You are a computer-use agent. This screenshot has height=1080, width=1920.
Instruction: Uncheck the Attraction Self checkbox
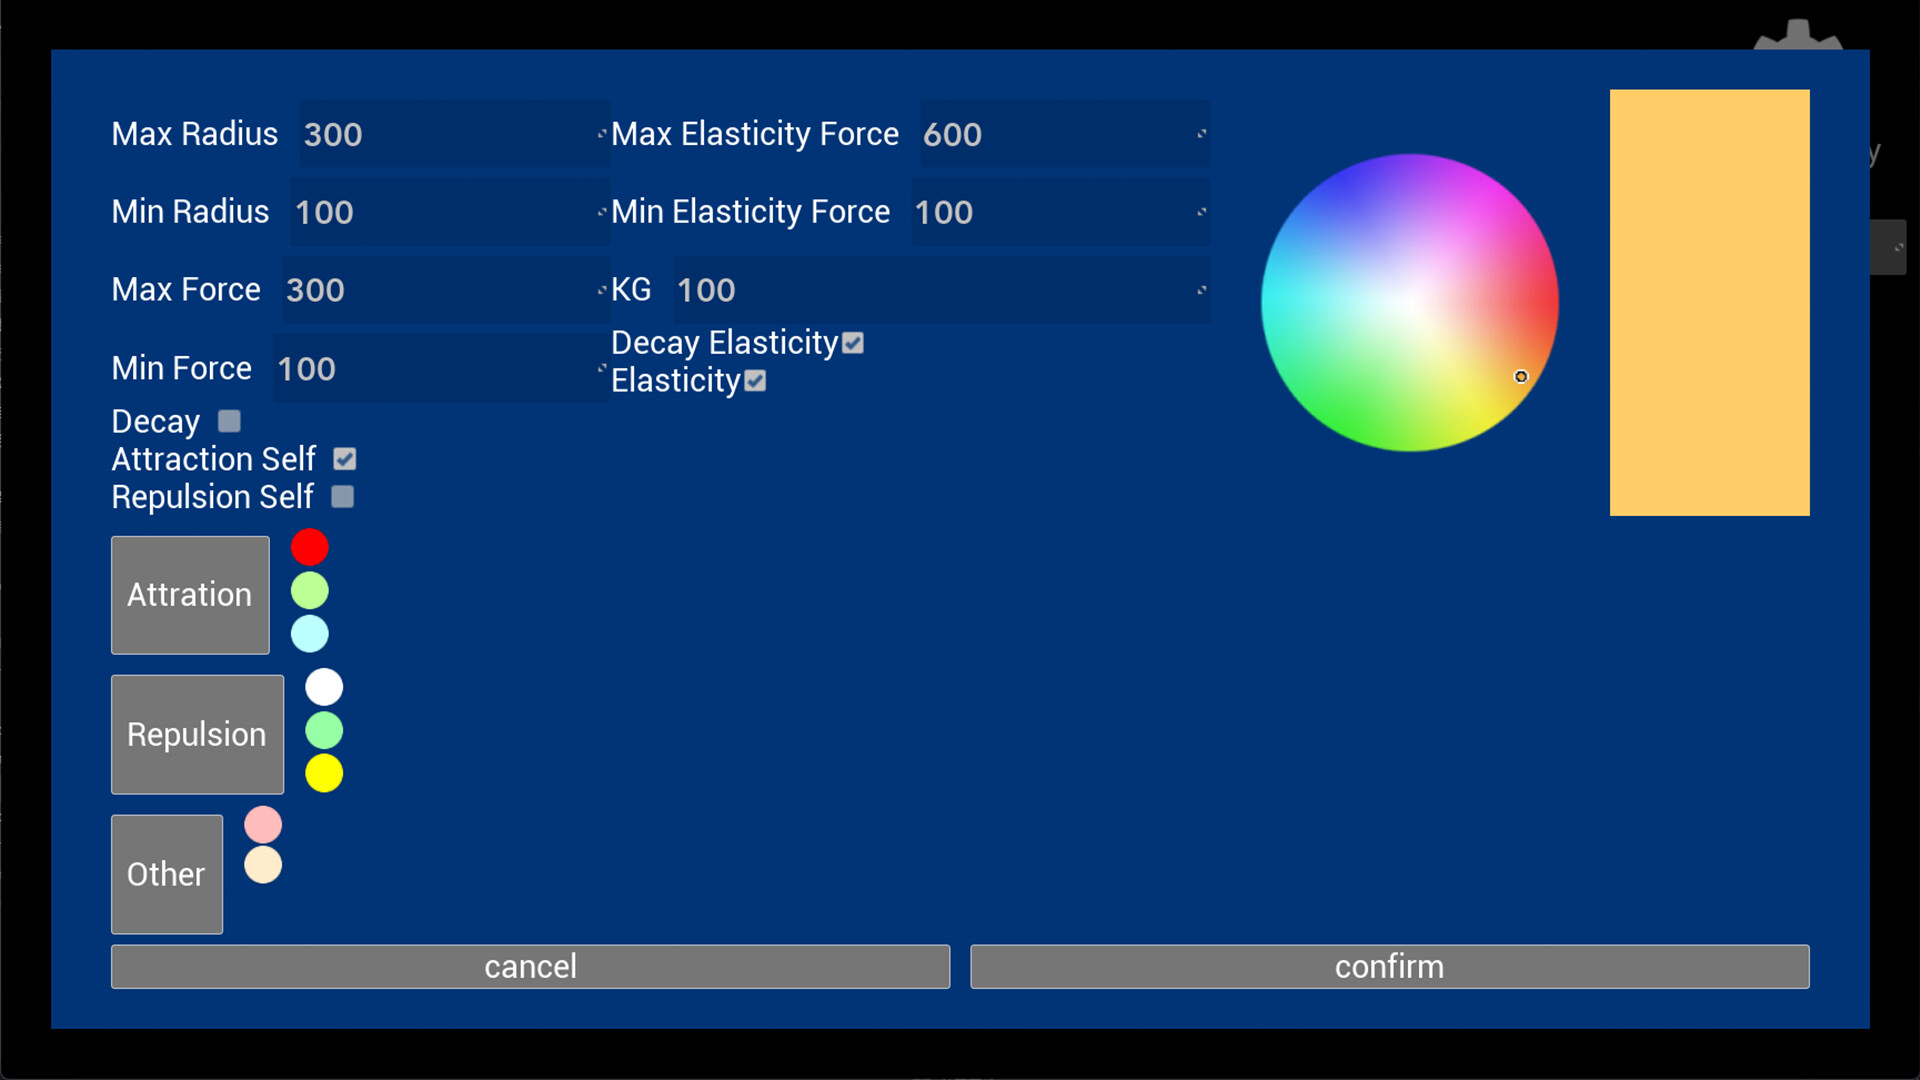click(x=344, y=459)
